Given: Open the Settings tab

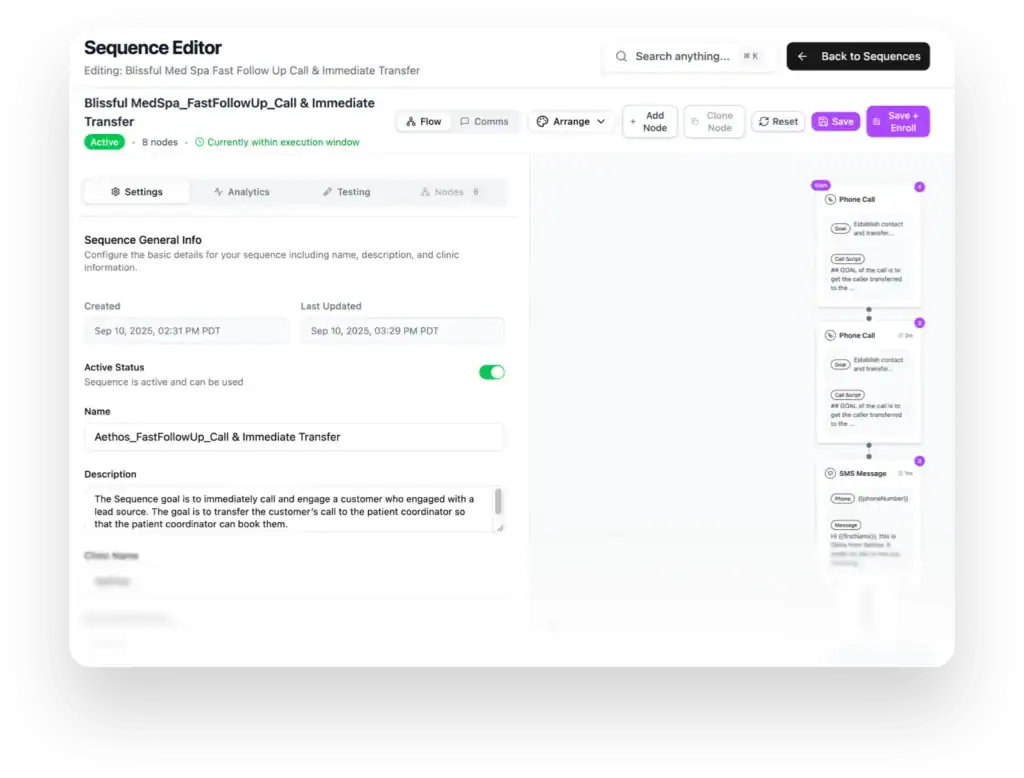Looking at the screenshot, I should point(137,192).
